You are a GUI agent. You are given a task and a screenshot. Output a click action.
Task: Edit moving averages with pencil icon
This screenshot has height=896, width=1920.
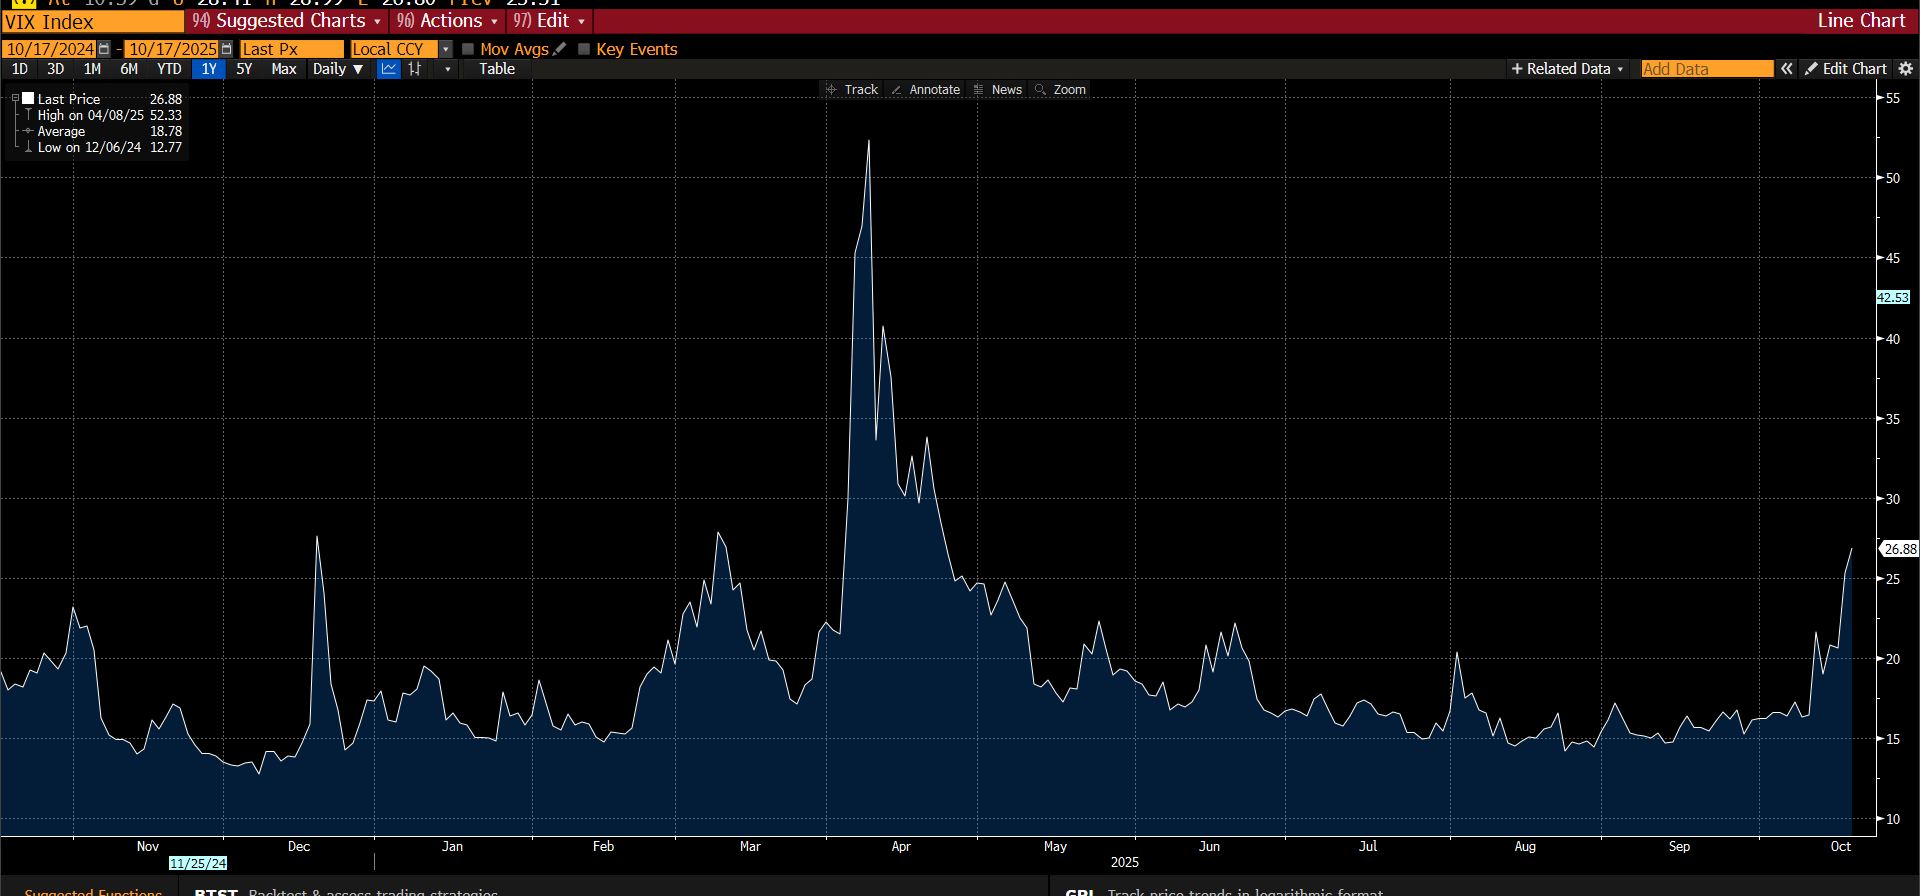point(560,49)
